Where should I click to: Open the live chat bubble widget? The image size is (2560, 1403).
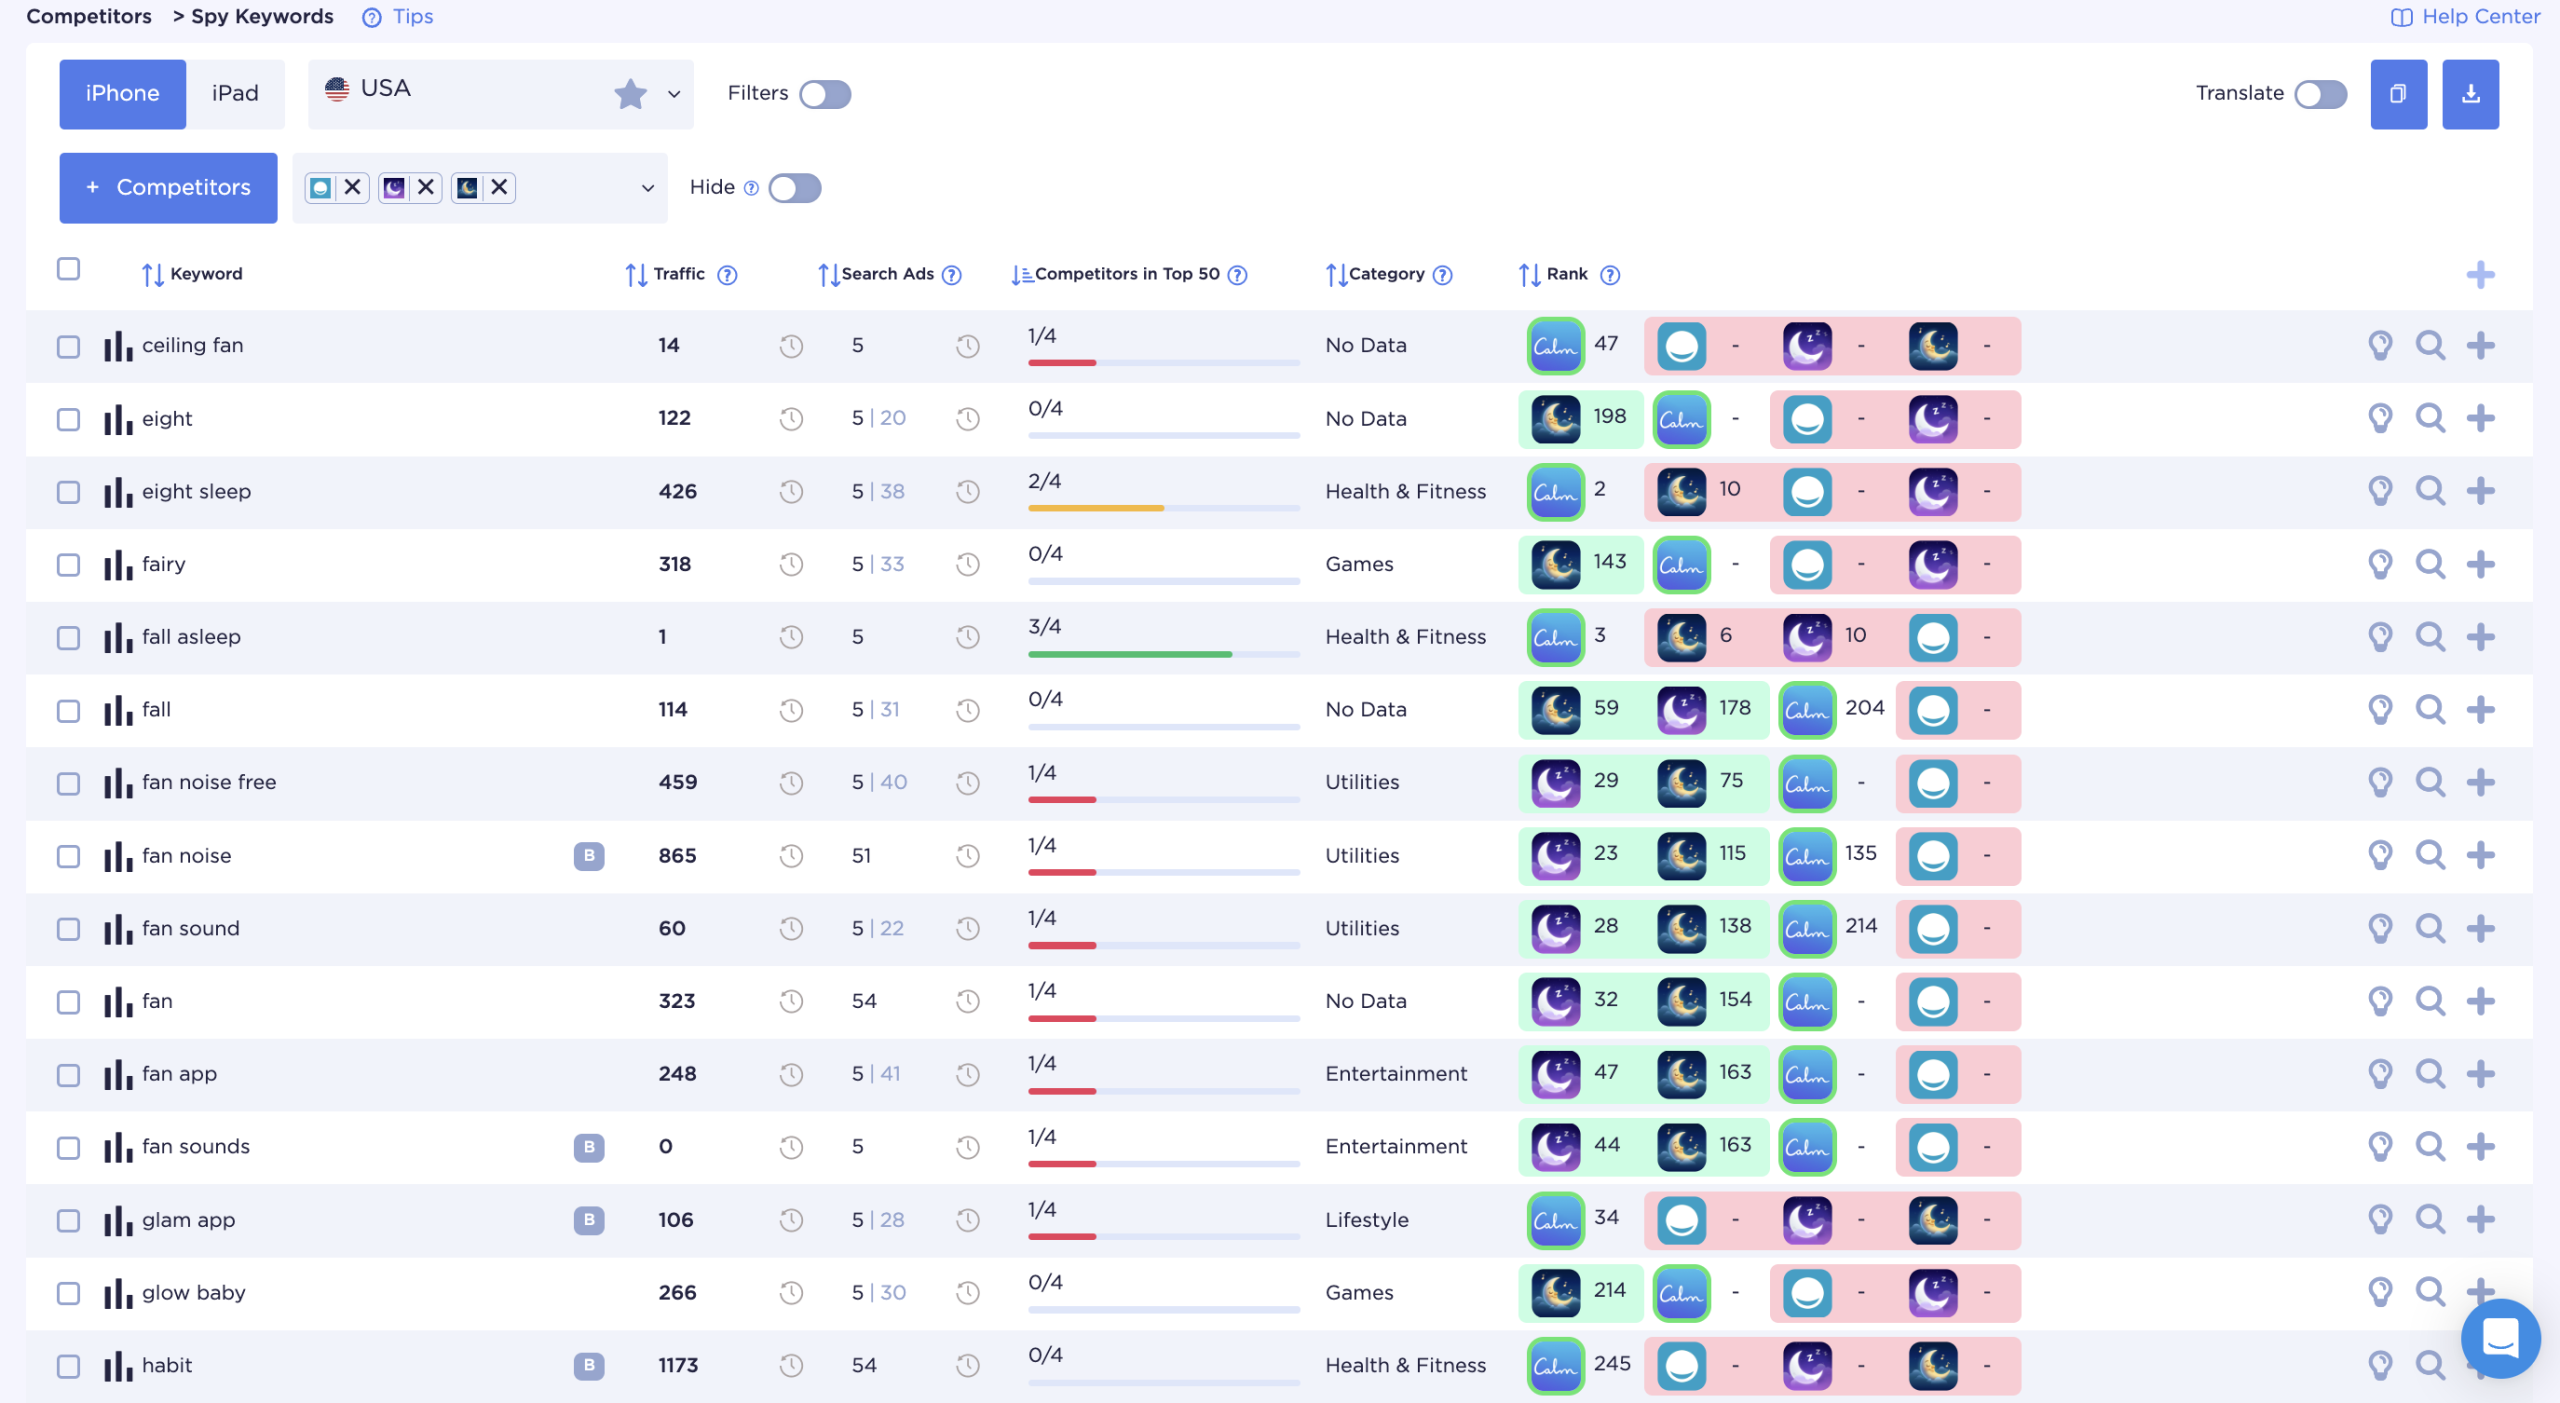[2499, 1338]
